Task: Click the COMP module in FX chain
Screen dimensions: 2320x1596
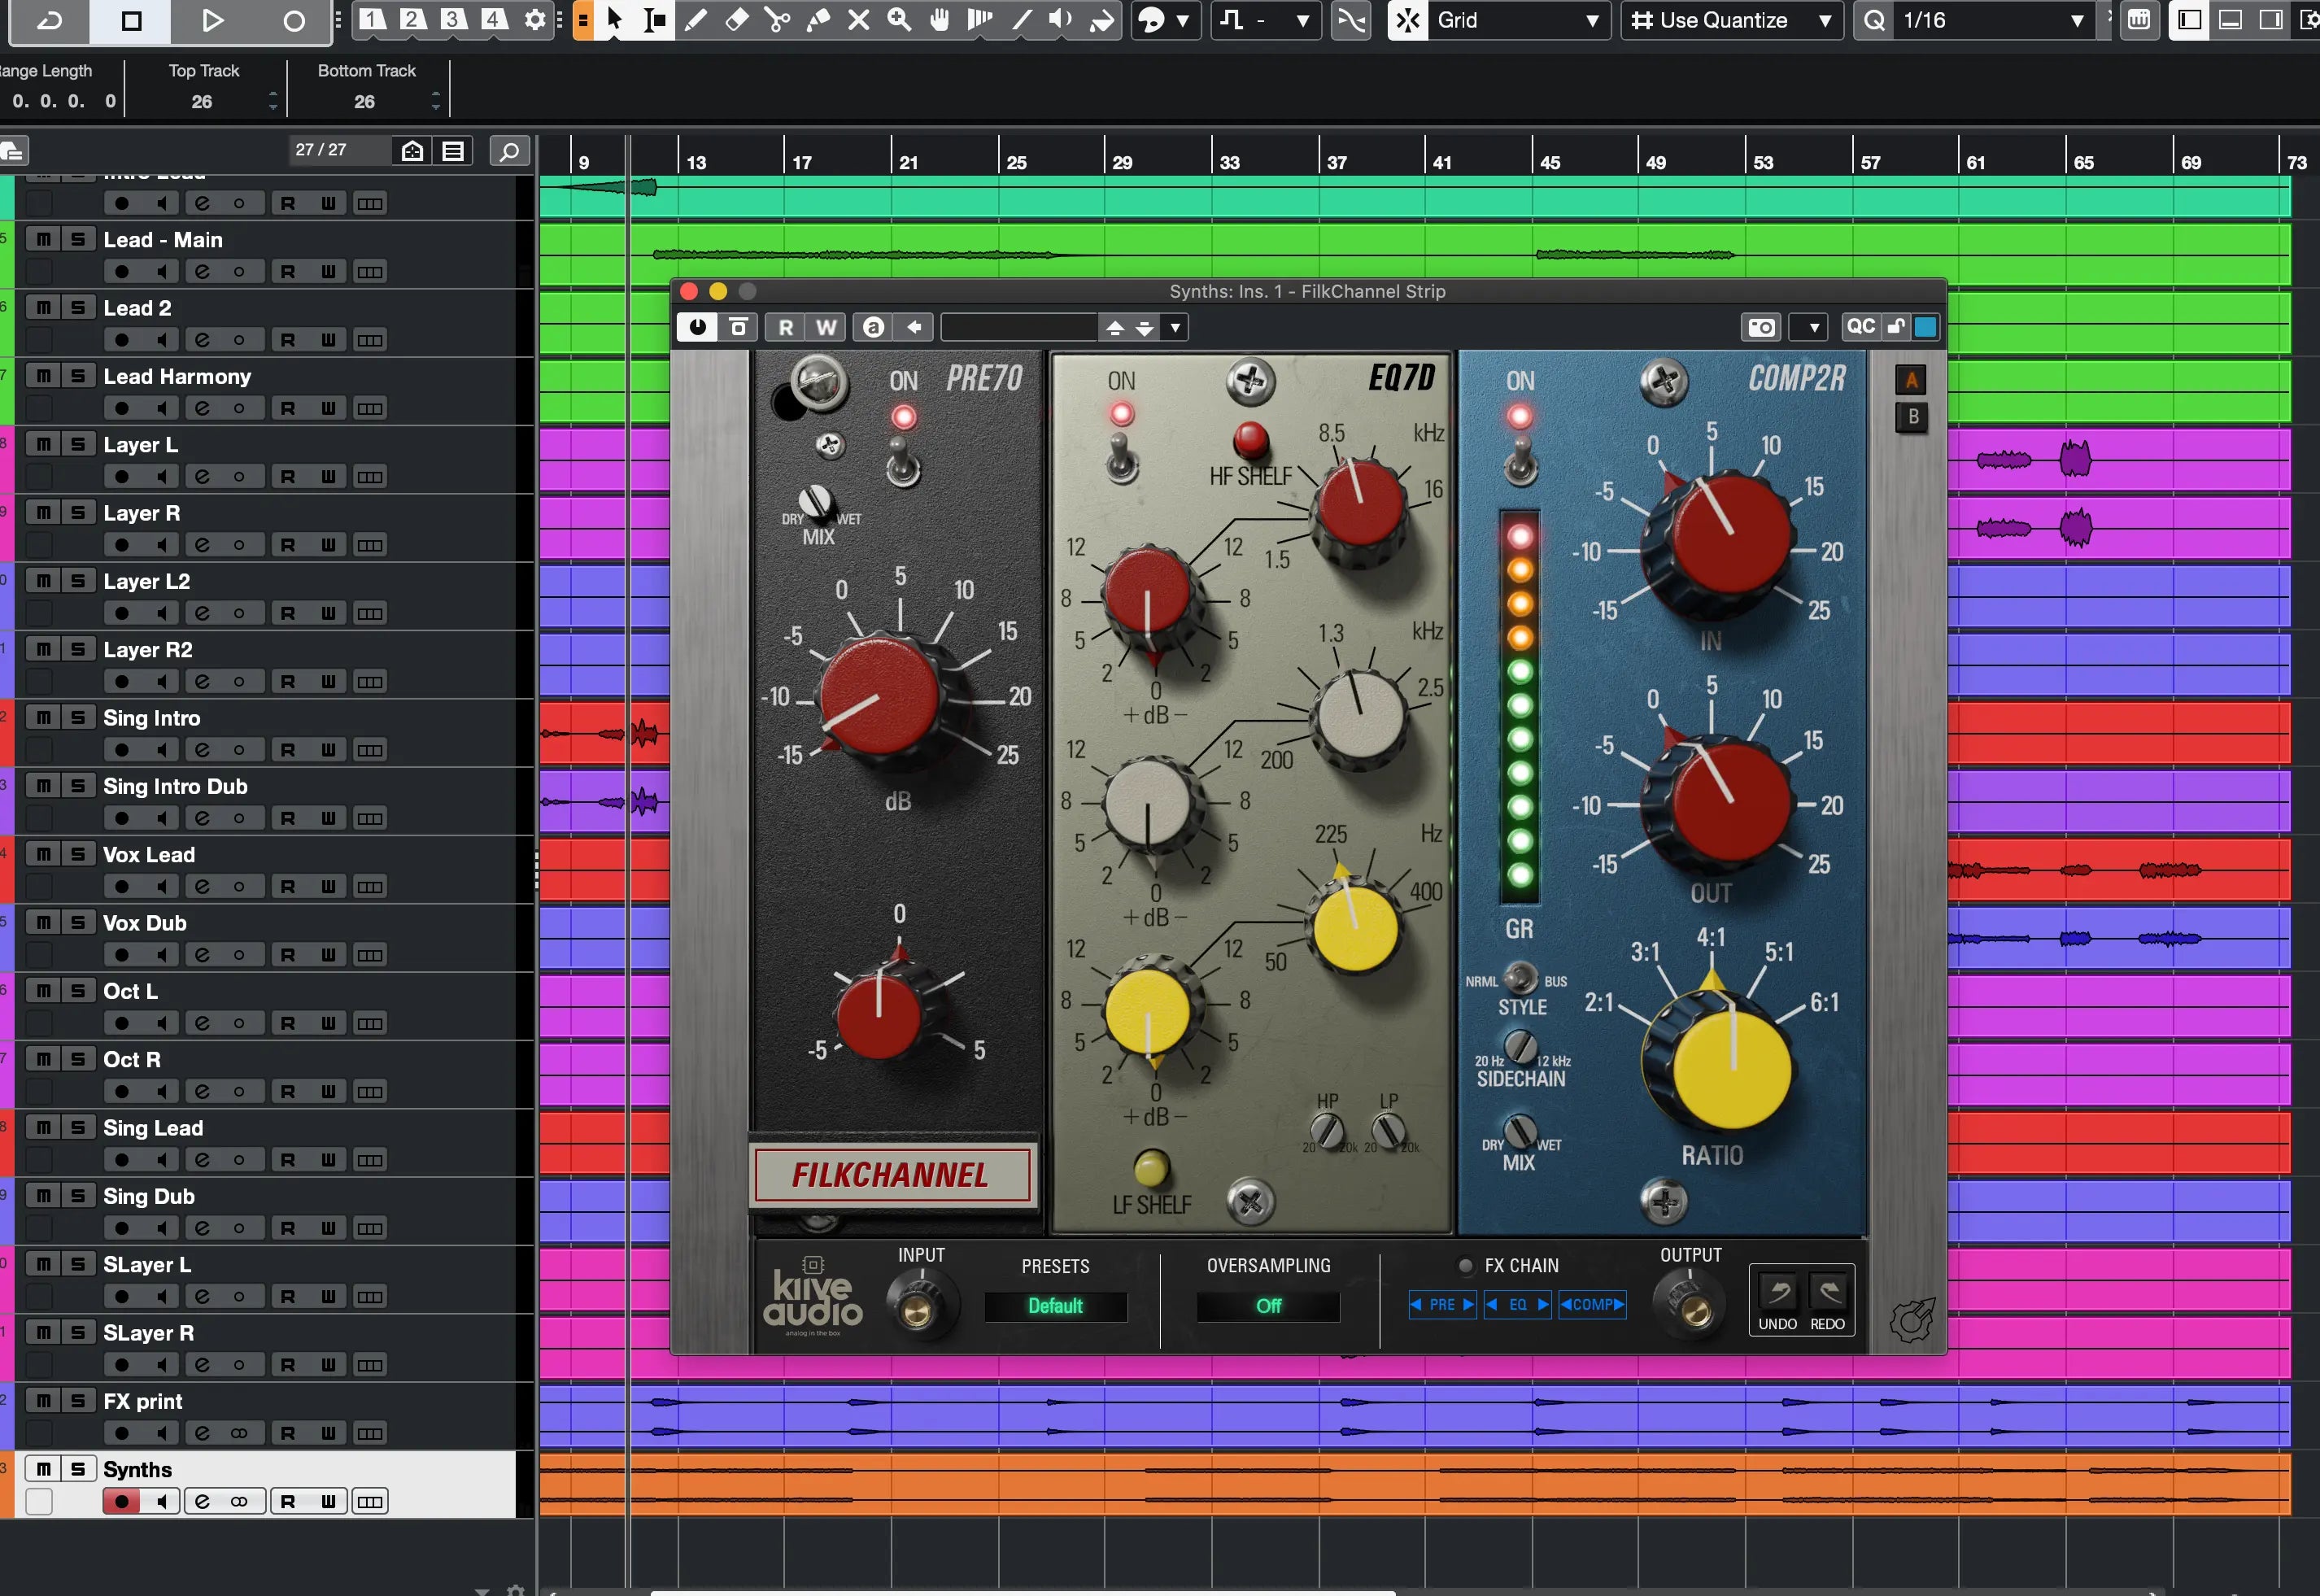Action: [x=1592, y=1304]
